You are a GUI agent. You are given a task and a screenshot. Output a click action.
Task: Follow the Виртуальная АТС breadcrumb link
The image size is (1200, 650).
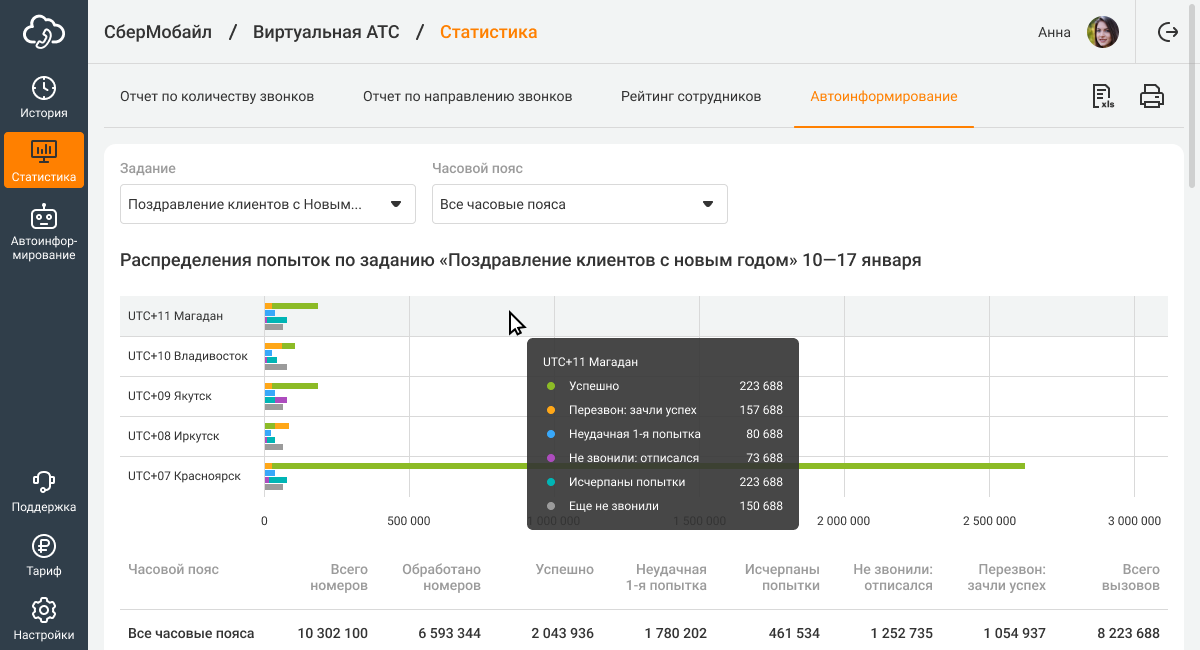[325, 32]
